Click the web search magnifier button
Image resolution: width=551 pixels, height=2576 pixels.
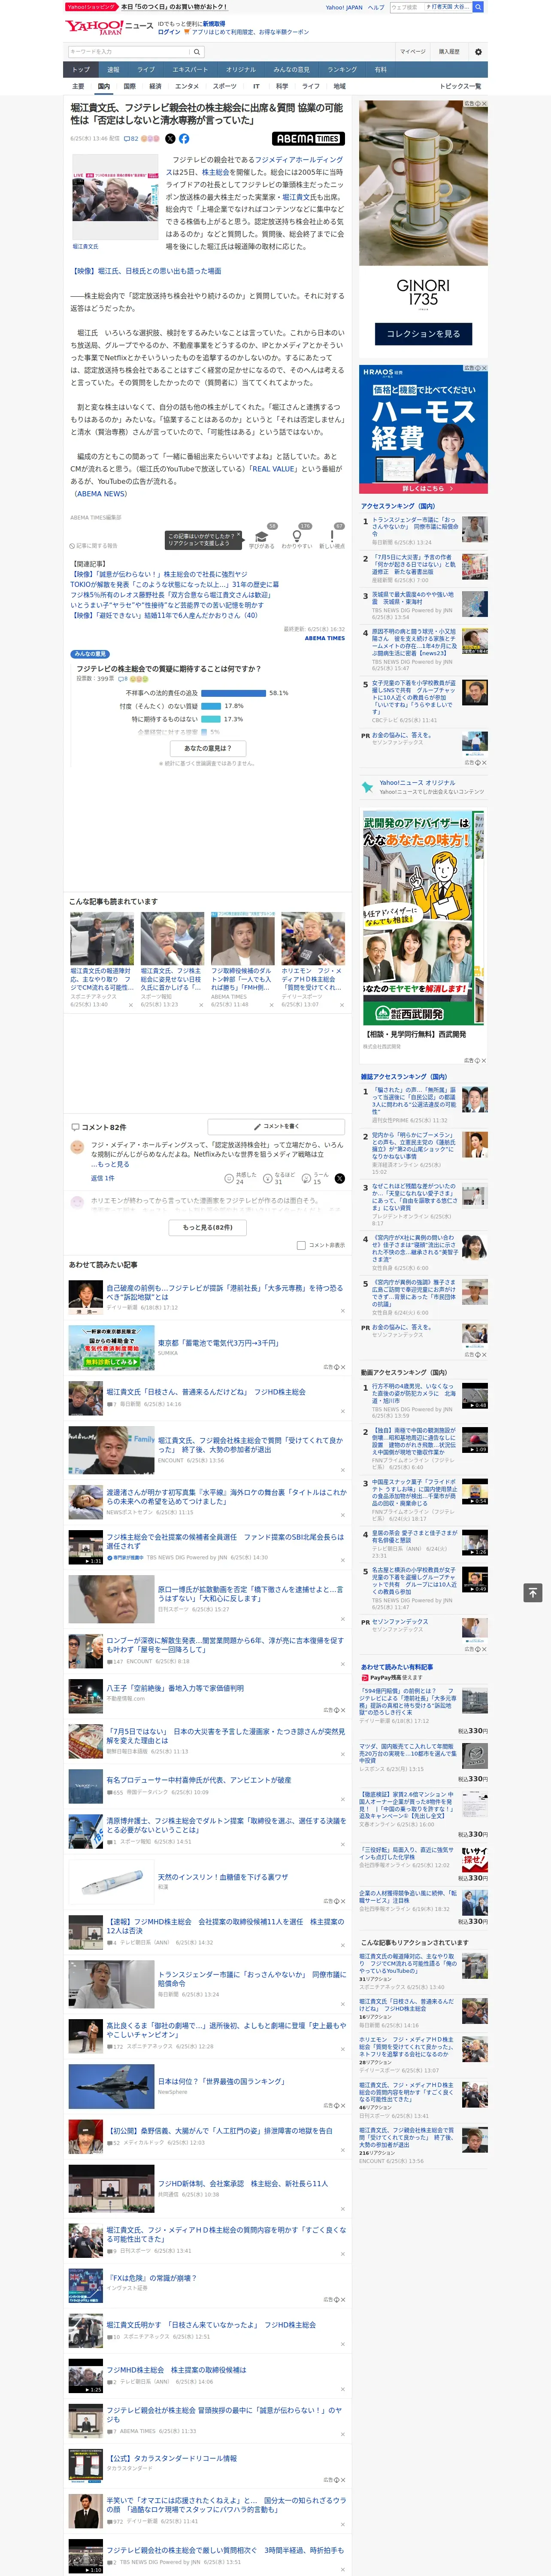click(x=478, y=7)
